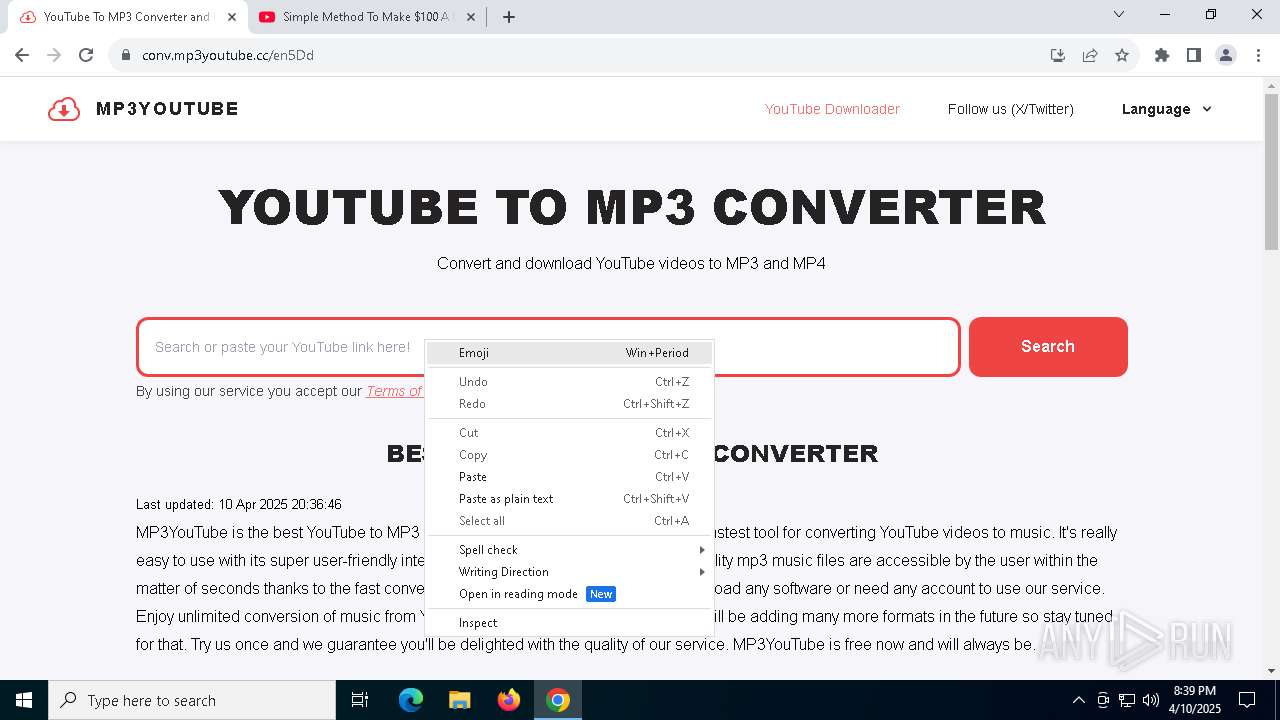Click the Last updated timestamp text
Screen dimensions: 1280x720
click(239, 504)
